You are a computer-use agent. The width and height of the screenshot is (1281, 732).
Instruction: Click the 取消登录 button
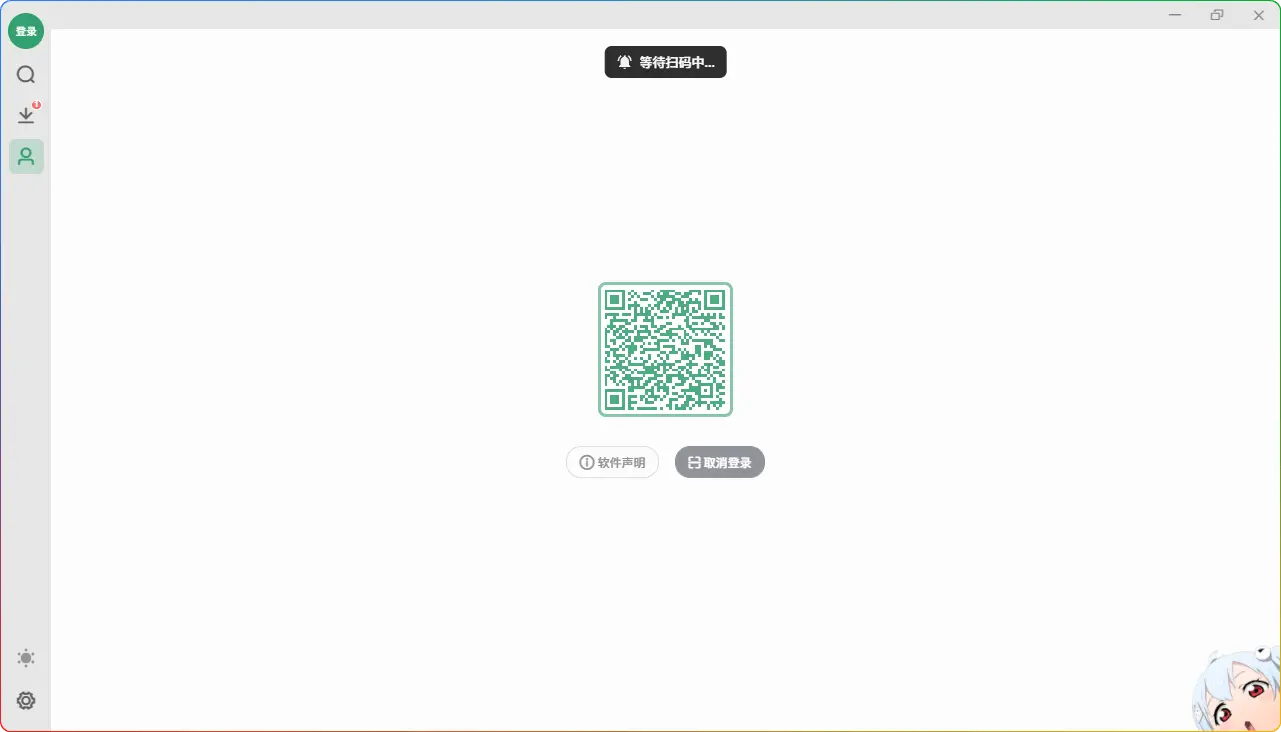pyautogui.click(x=720, y=462)
